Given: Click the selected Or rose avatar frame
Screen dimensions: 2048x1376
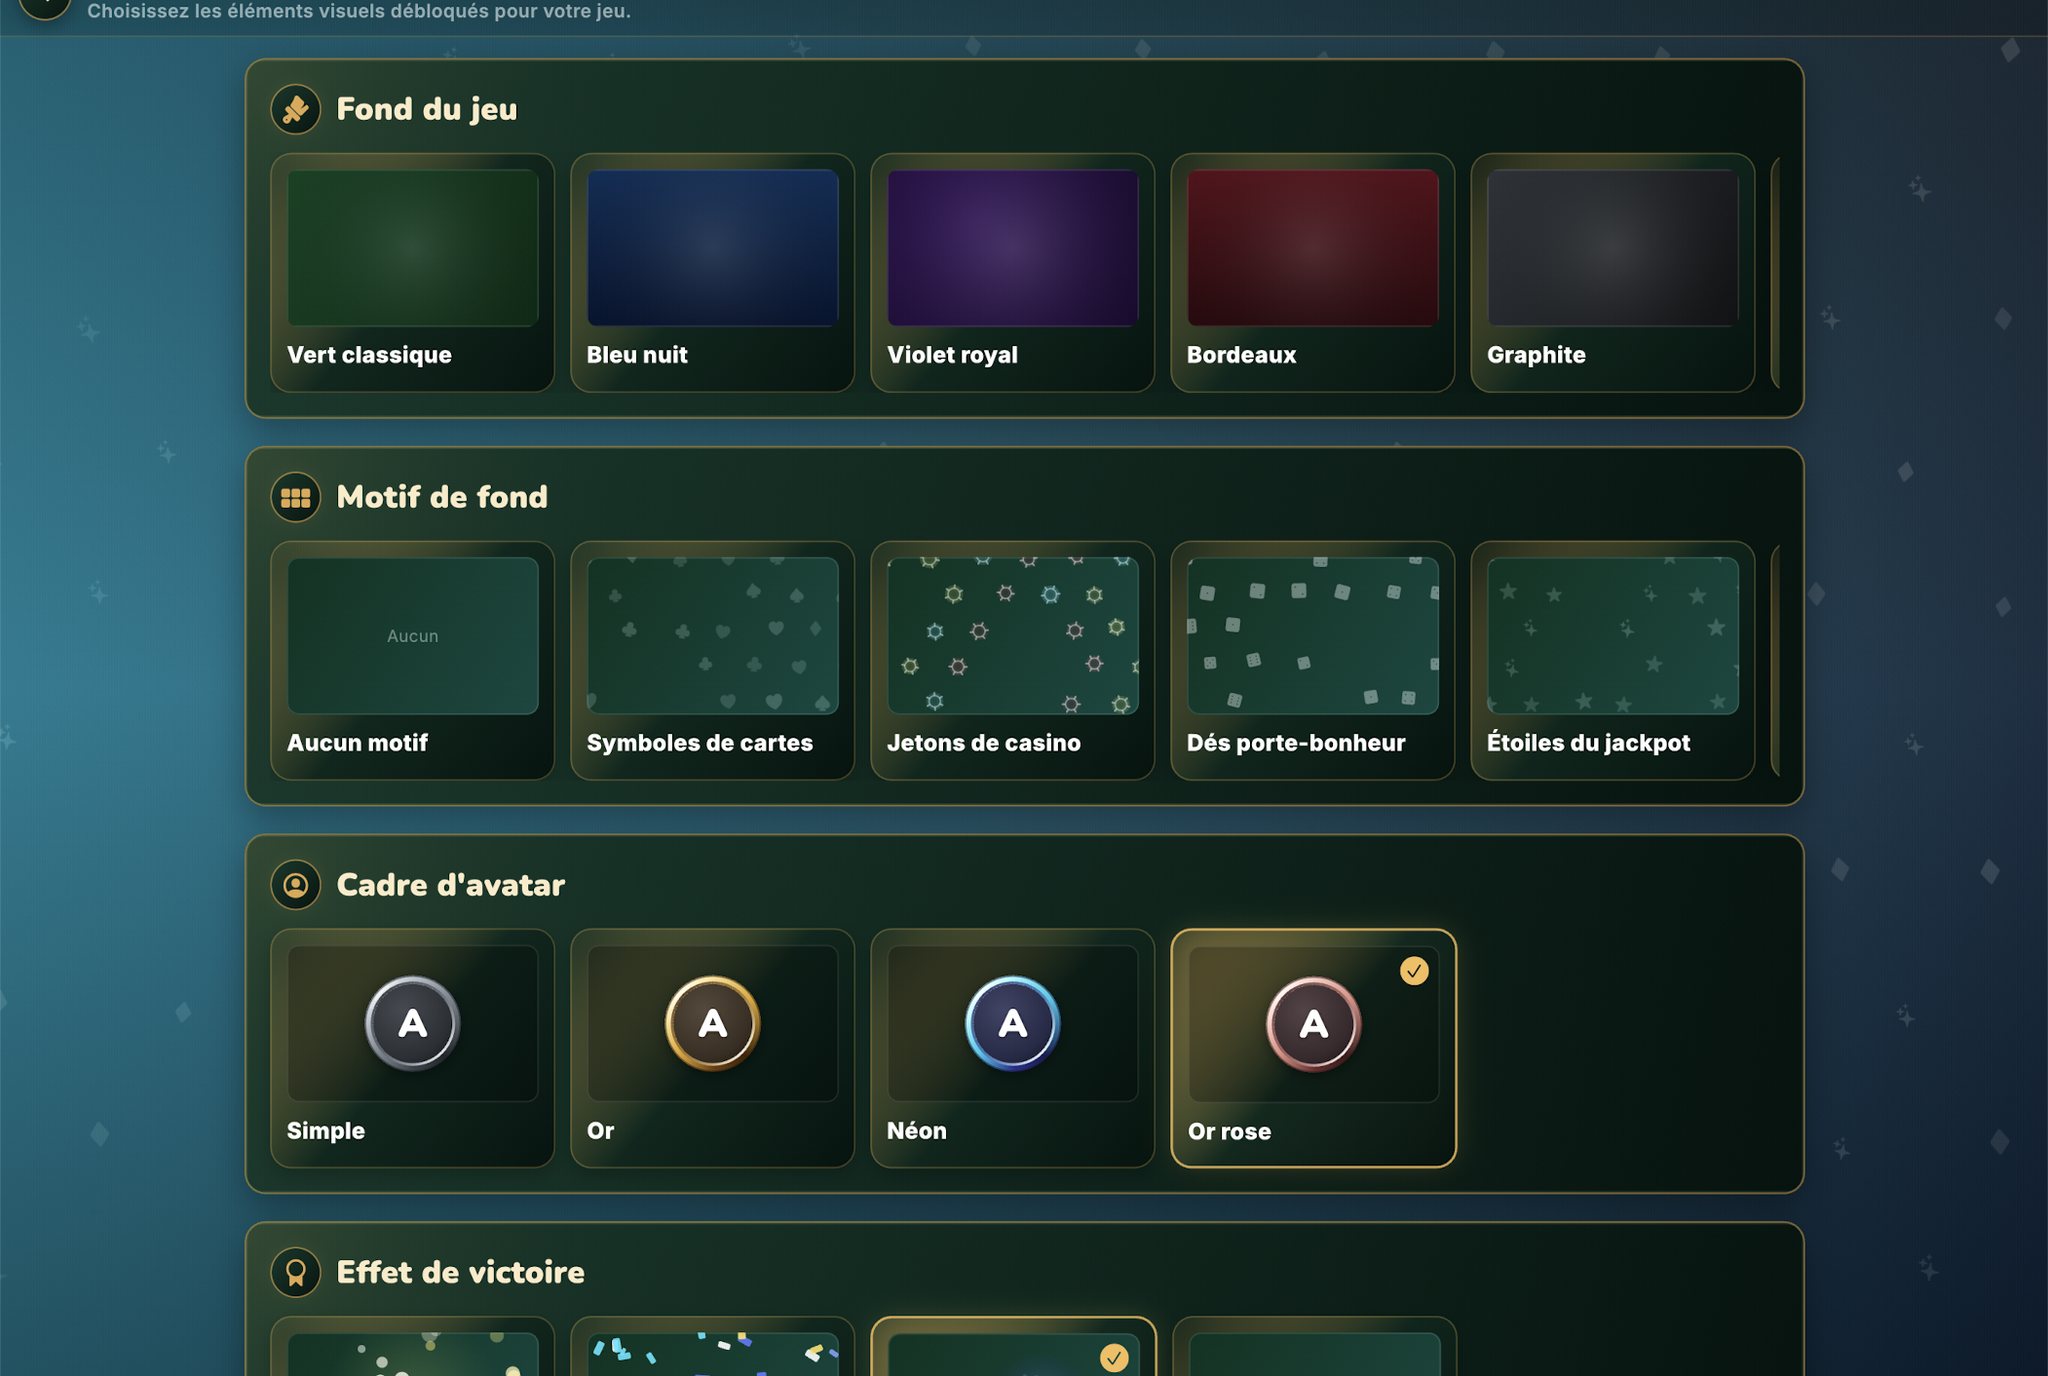Looking at the screenshot, I should [x=1313, y=1048].
